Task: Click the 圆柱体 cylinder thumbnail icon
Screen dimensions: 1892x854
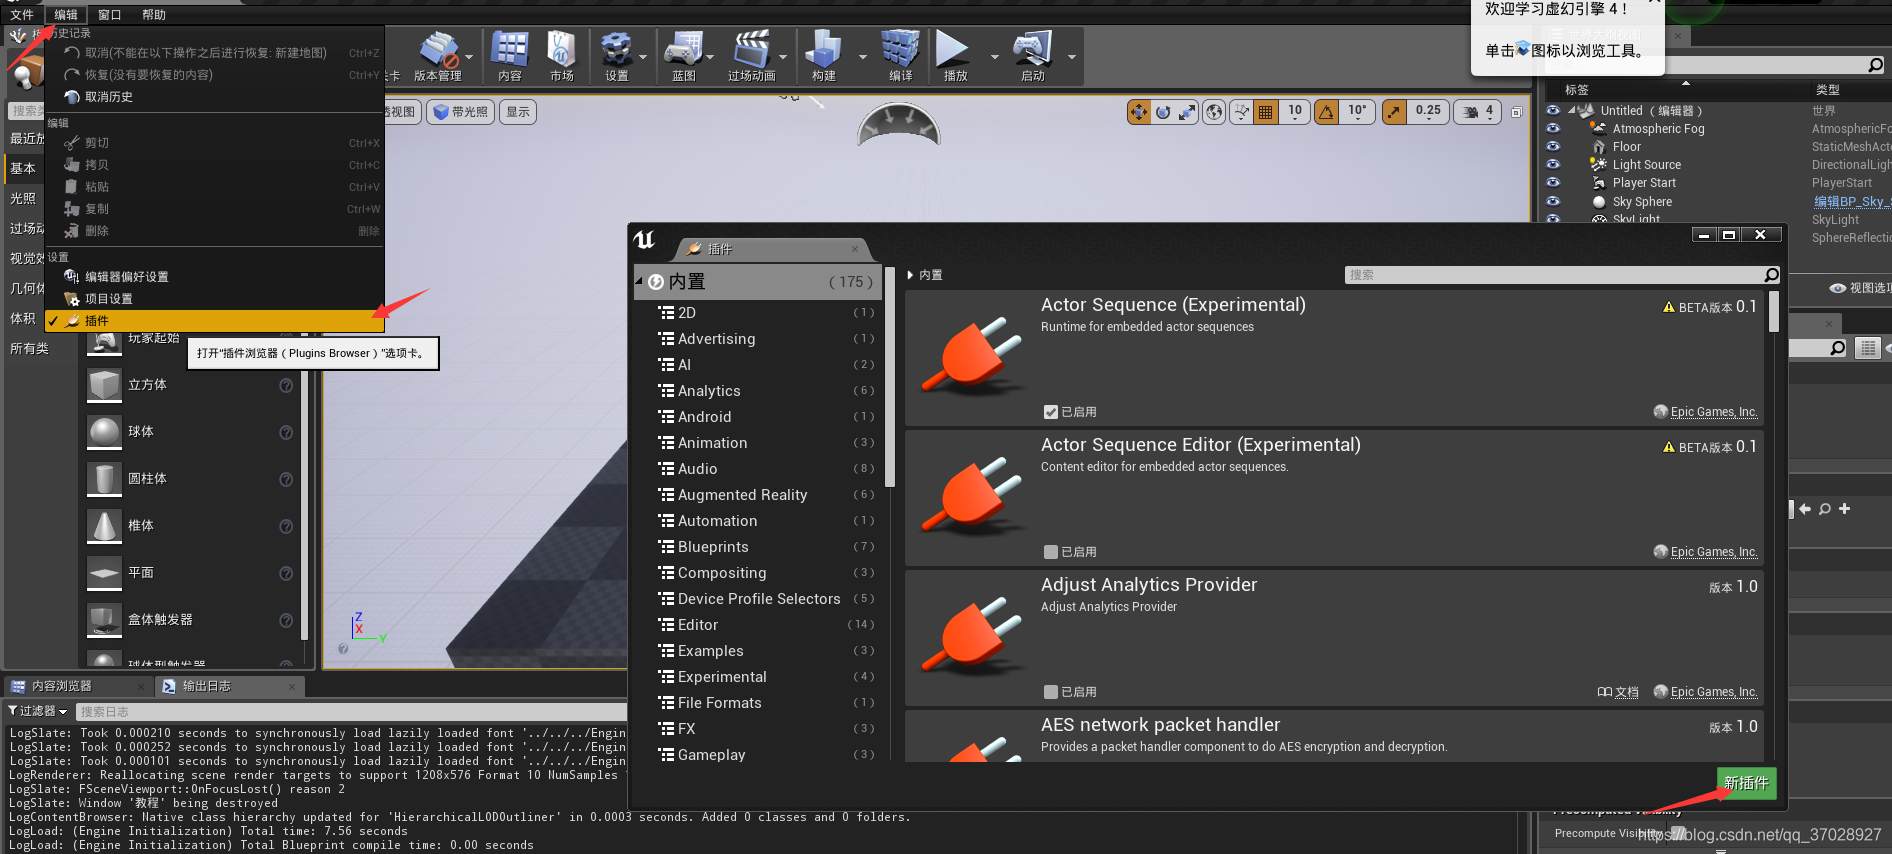Action: click(x=104, y=479)
